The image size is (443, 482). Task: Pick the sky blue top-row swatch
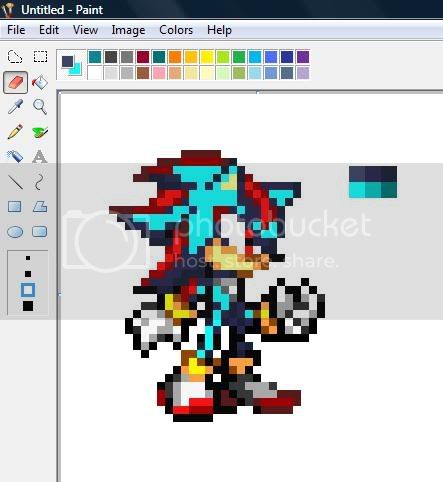[x=255, y=57]
